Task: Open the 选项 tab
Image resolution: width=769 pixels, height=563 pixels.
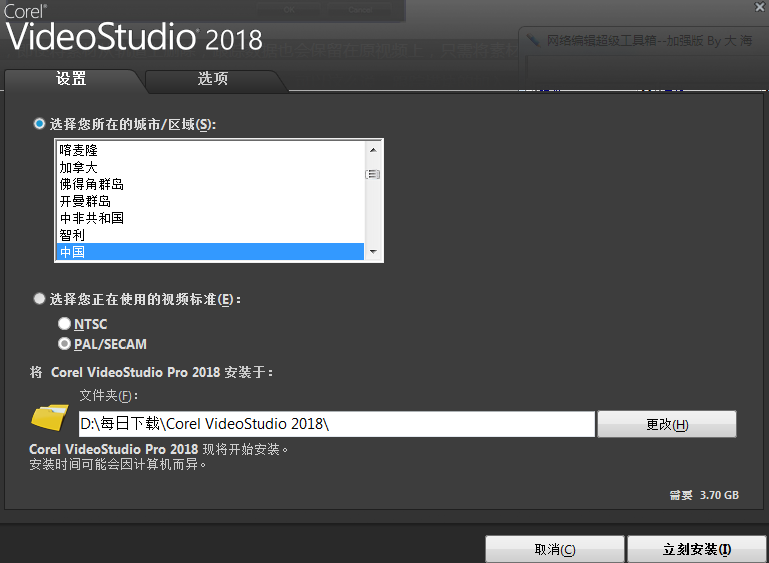Action: 212,79
